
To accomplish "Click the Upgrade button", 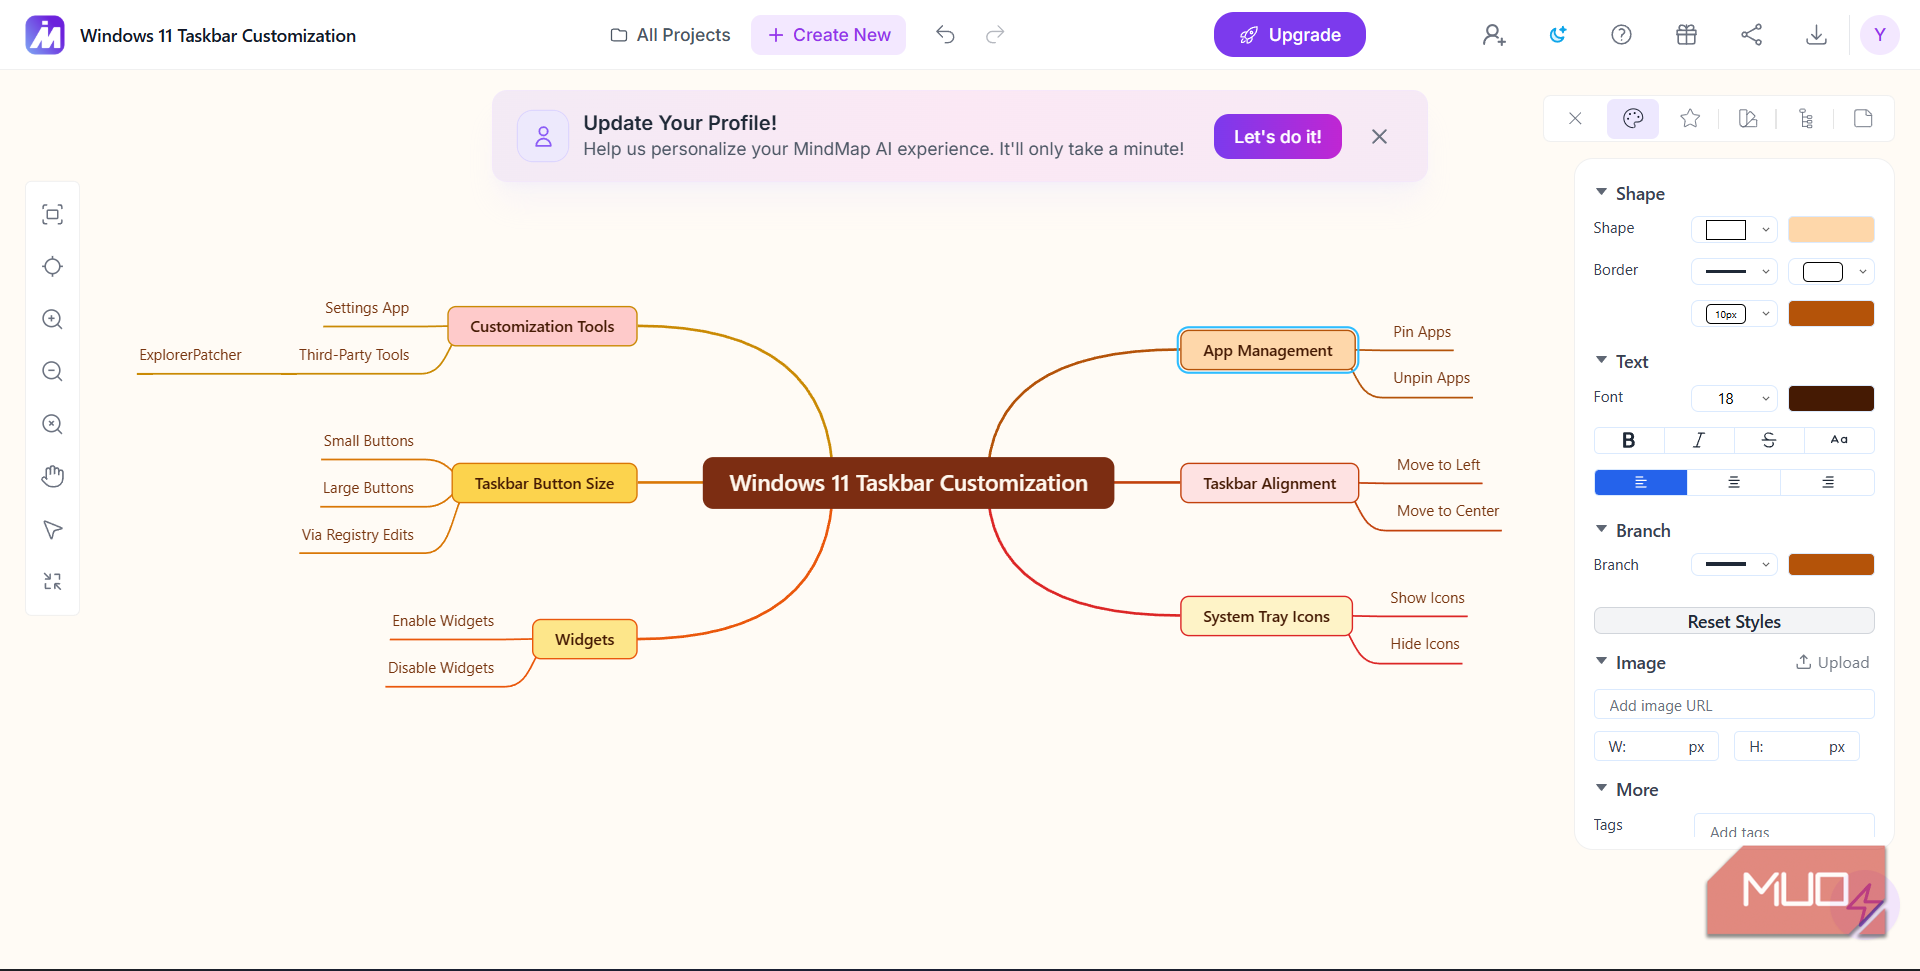I will click(x=1290, y=35).
